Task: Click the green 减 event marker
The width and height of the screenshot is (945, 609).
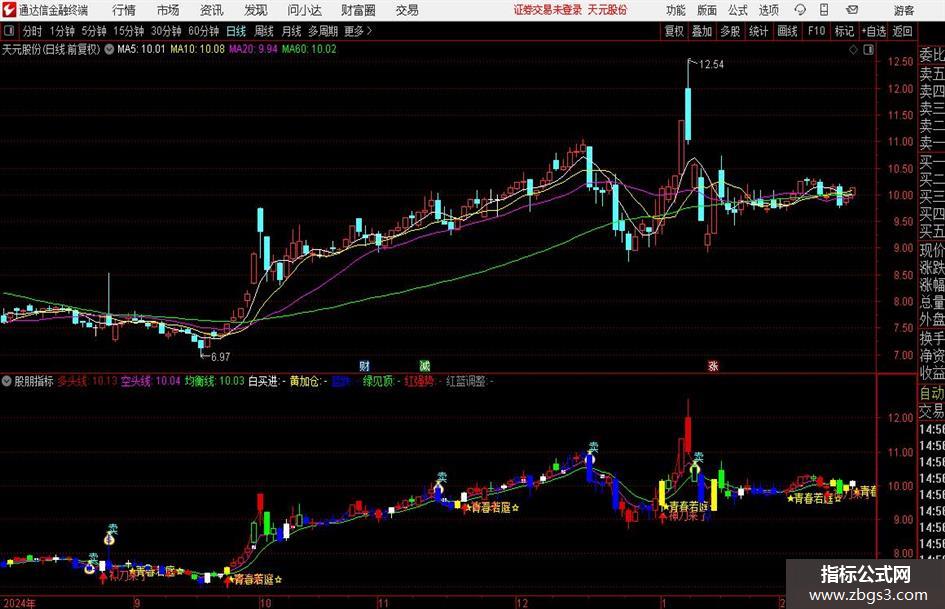Action: pos(425,366)
